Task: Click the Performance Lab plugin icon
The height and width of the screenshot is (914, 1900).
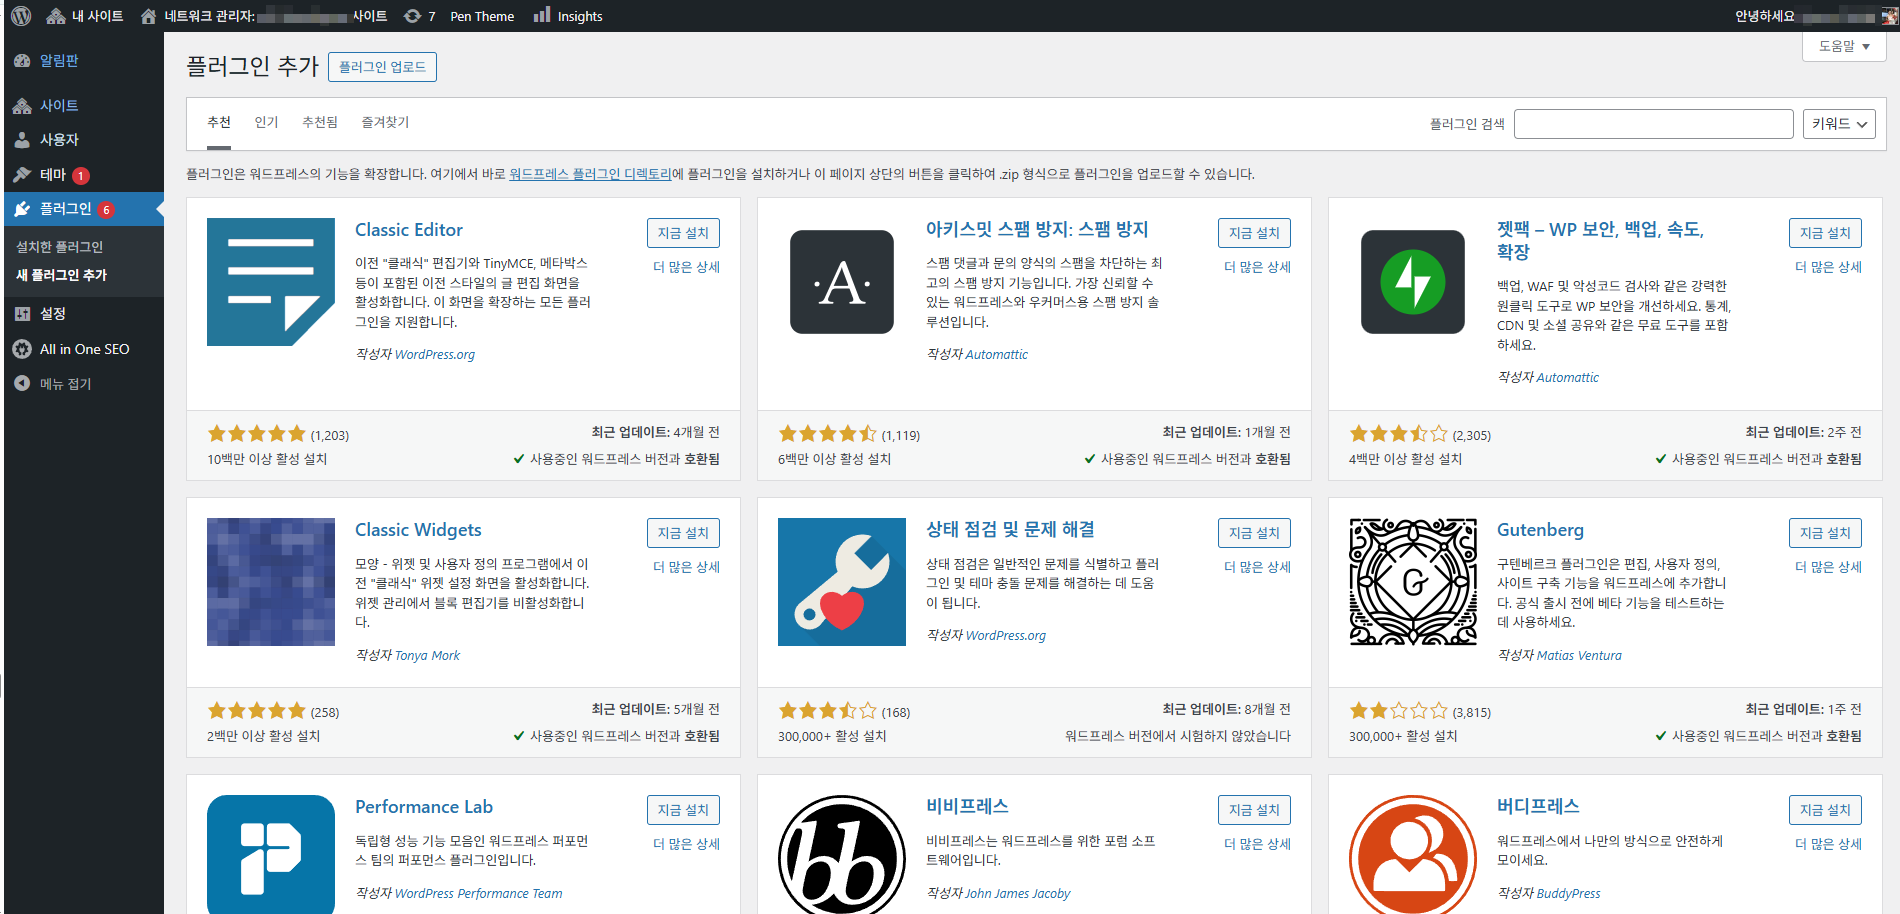Action: pyautogui.click(x=271, y=854)
